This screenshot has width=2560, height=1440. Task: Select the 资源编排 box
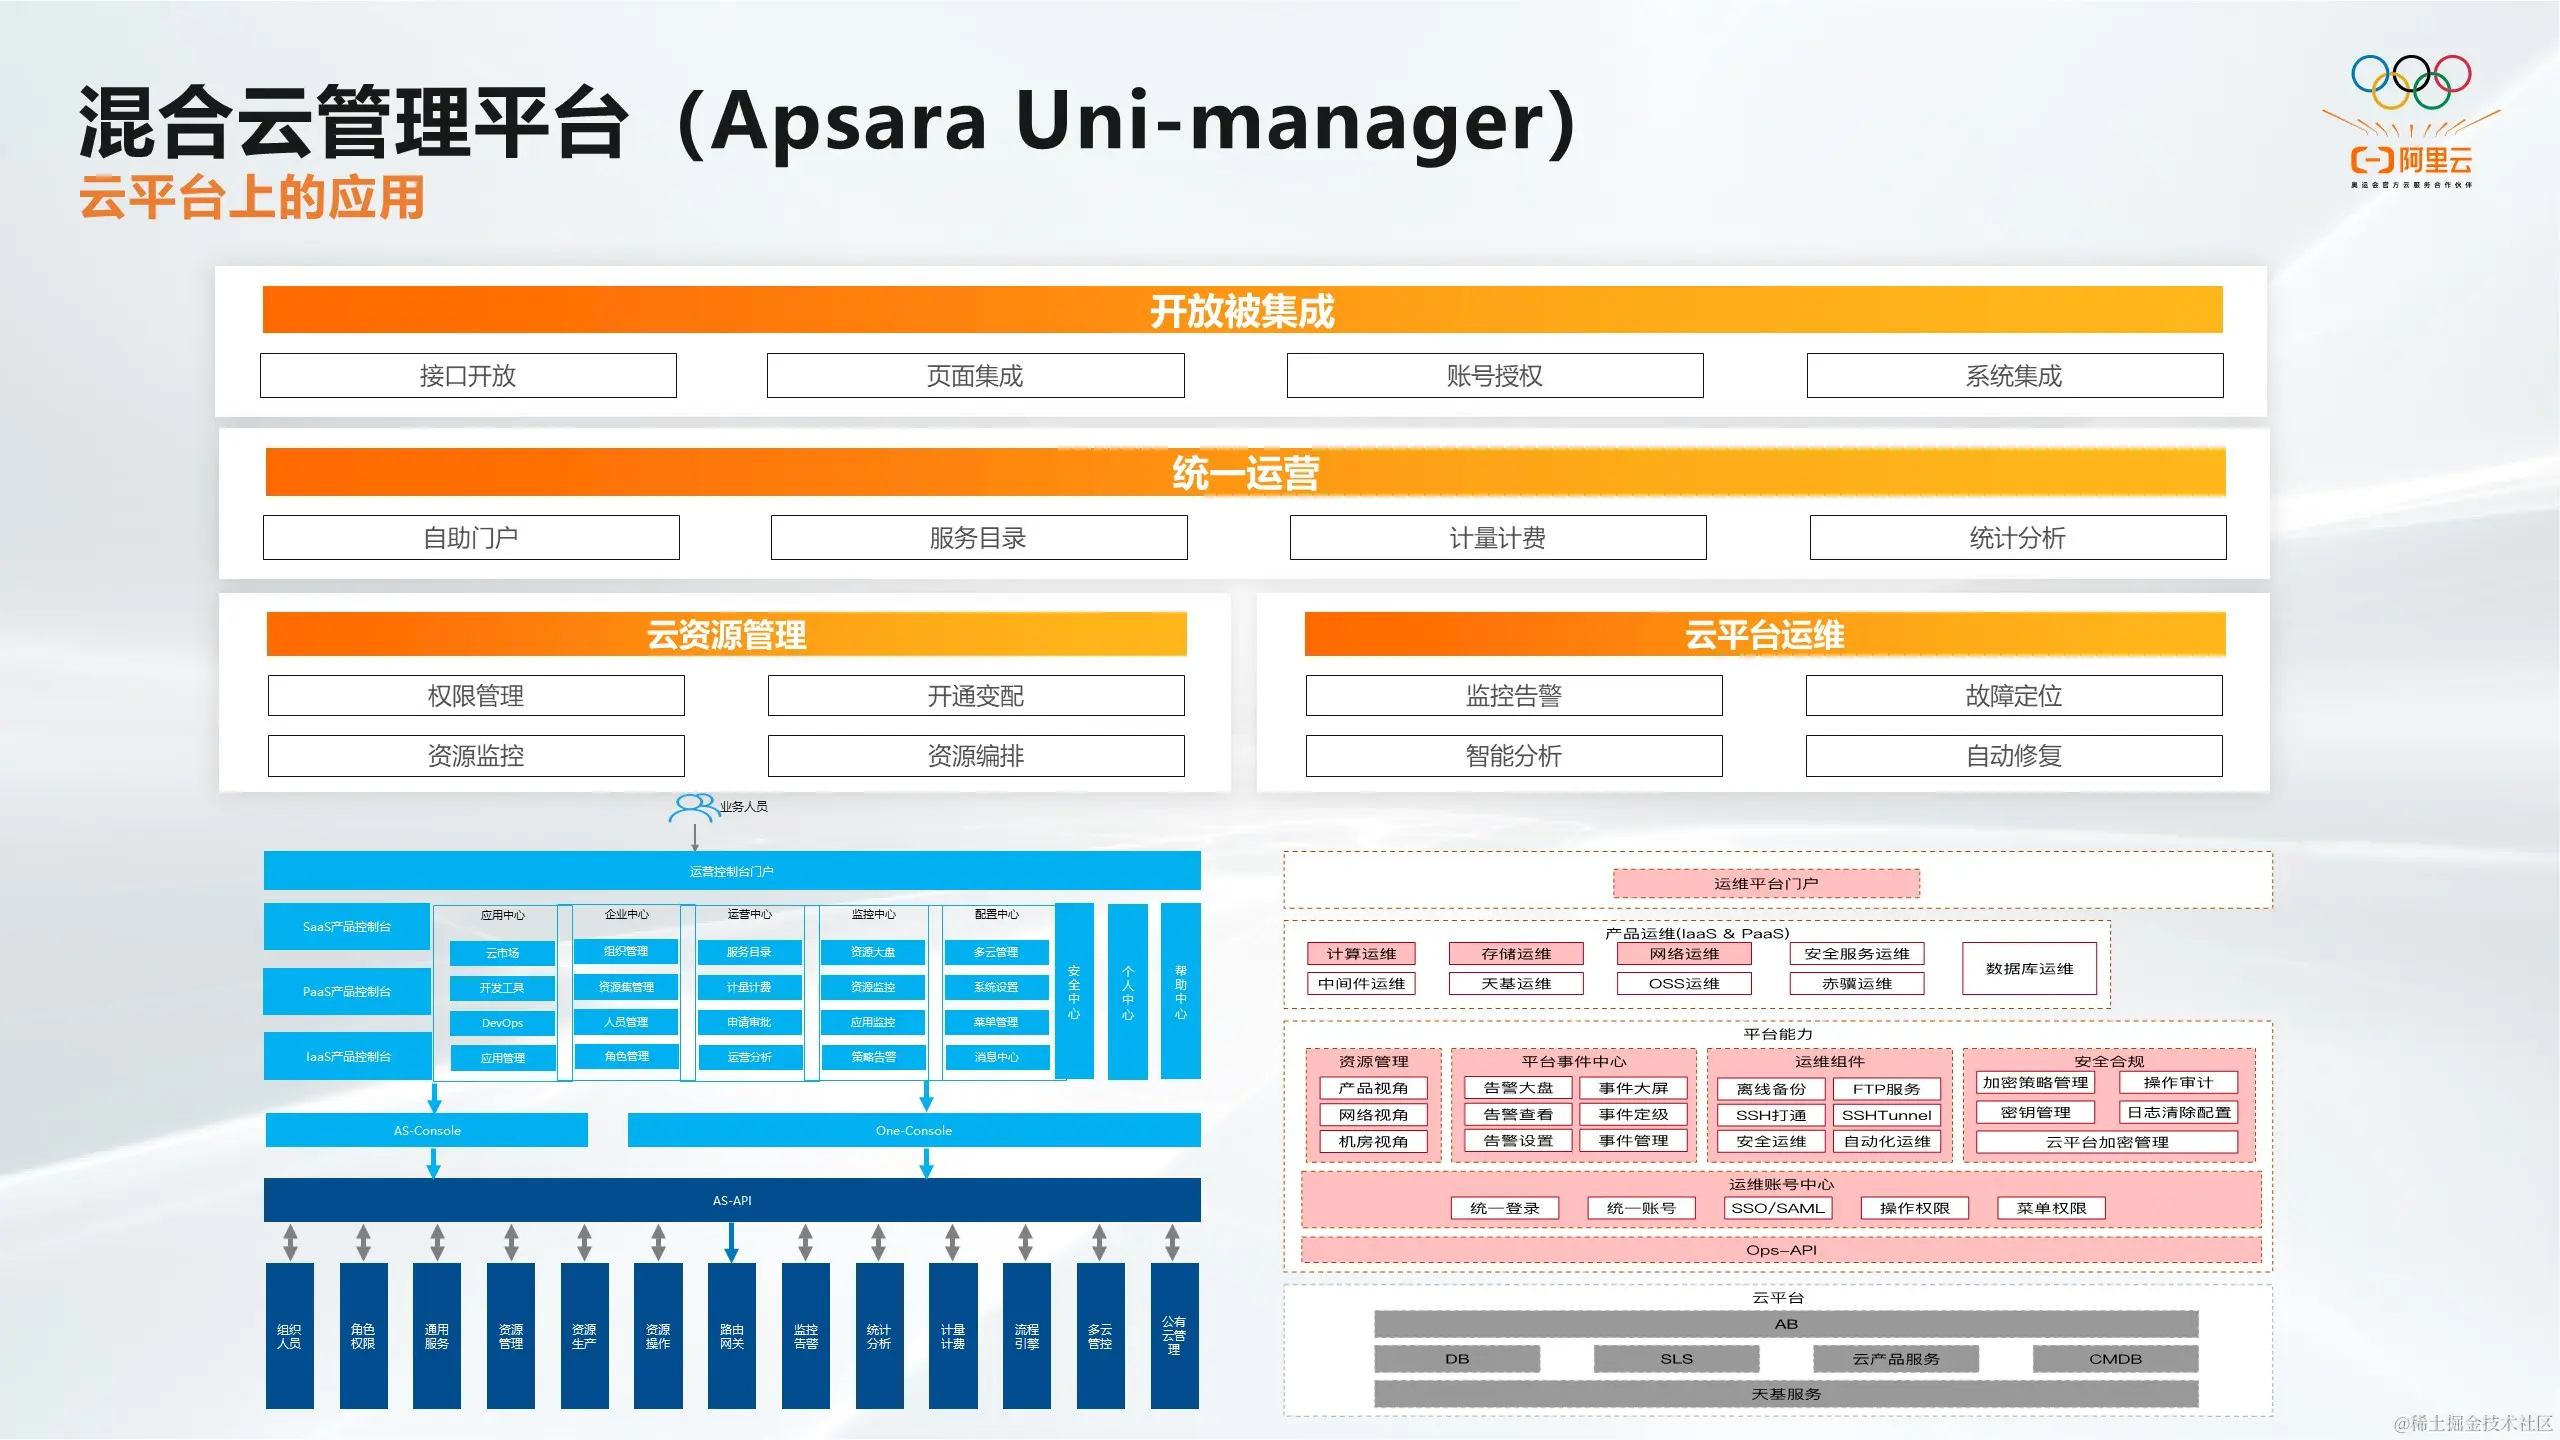975,756
